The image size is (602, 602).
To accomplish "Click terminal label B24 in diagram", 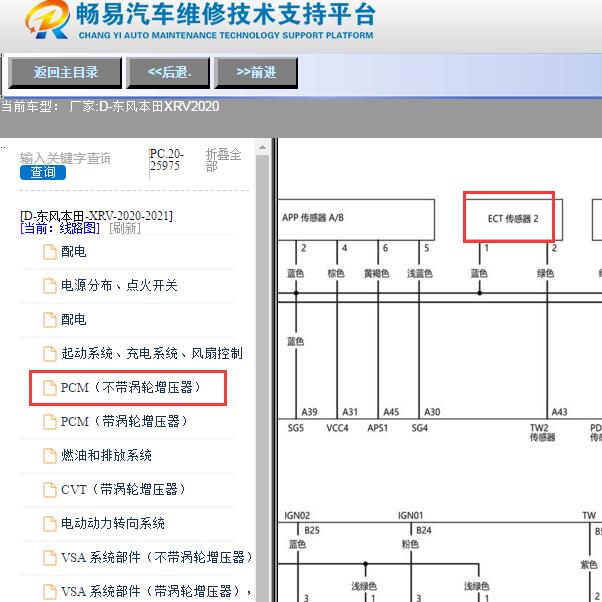I will point(423,530).
